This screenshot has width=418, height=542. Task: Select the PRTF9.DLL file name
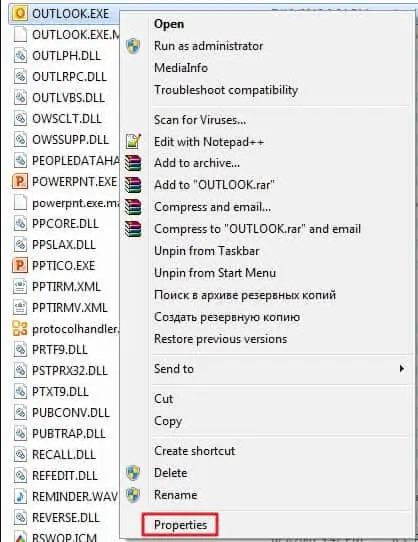(x=59, y=349)
